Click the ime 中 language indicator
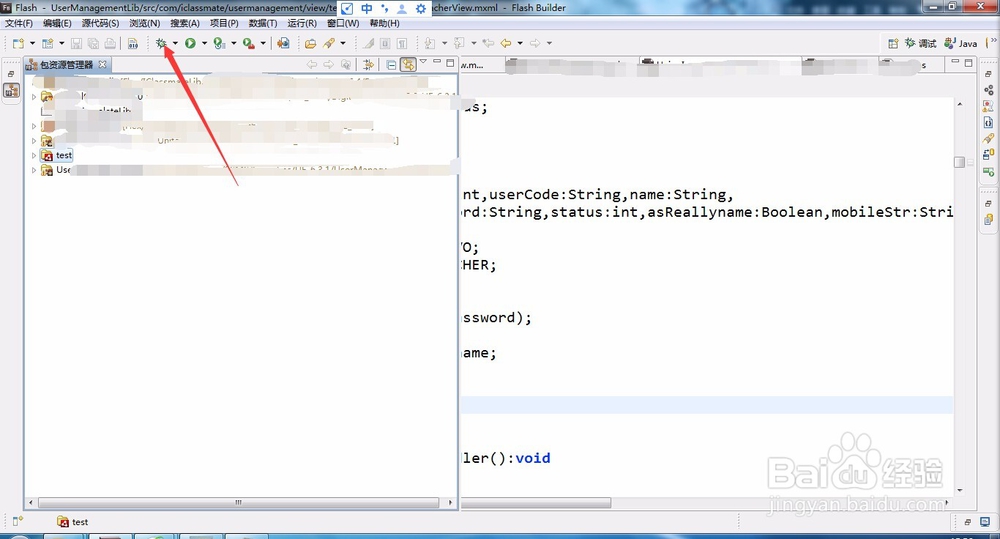1000x539 pixels. 367,8
